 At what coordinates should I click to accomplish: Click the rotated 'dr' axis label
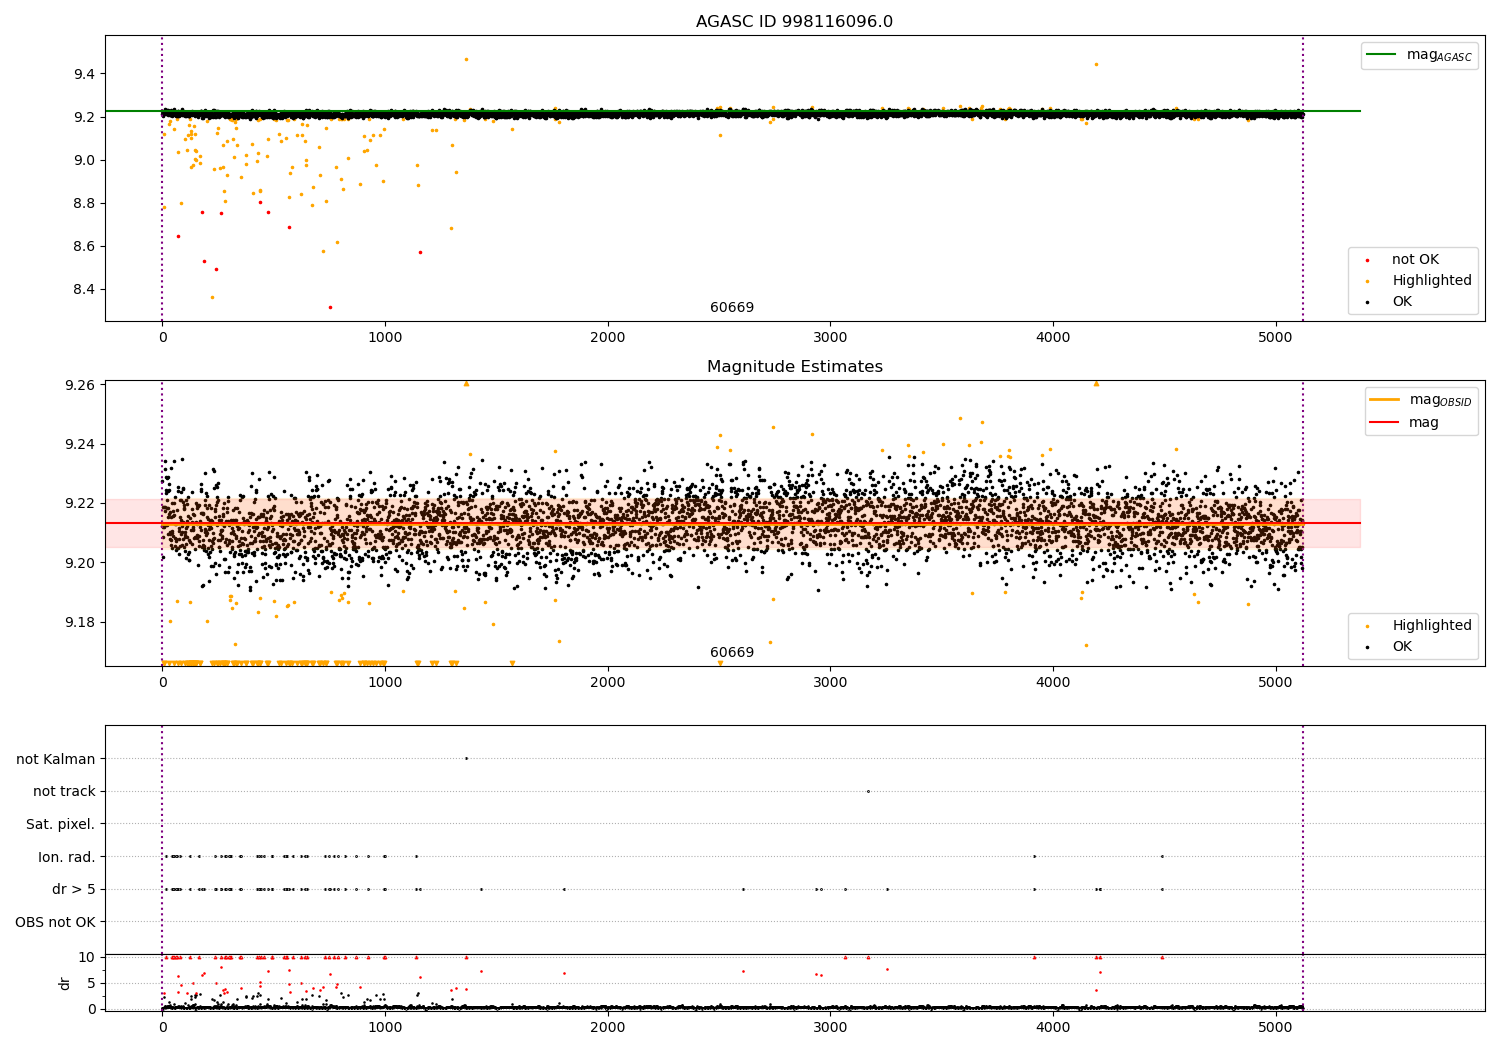click(65, 984)
